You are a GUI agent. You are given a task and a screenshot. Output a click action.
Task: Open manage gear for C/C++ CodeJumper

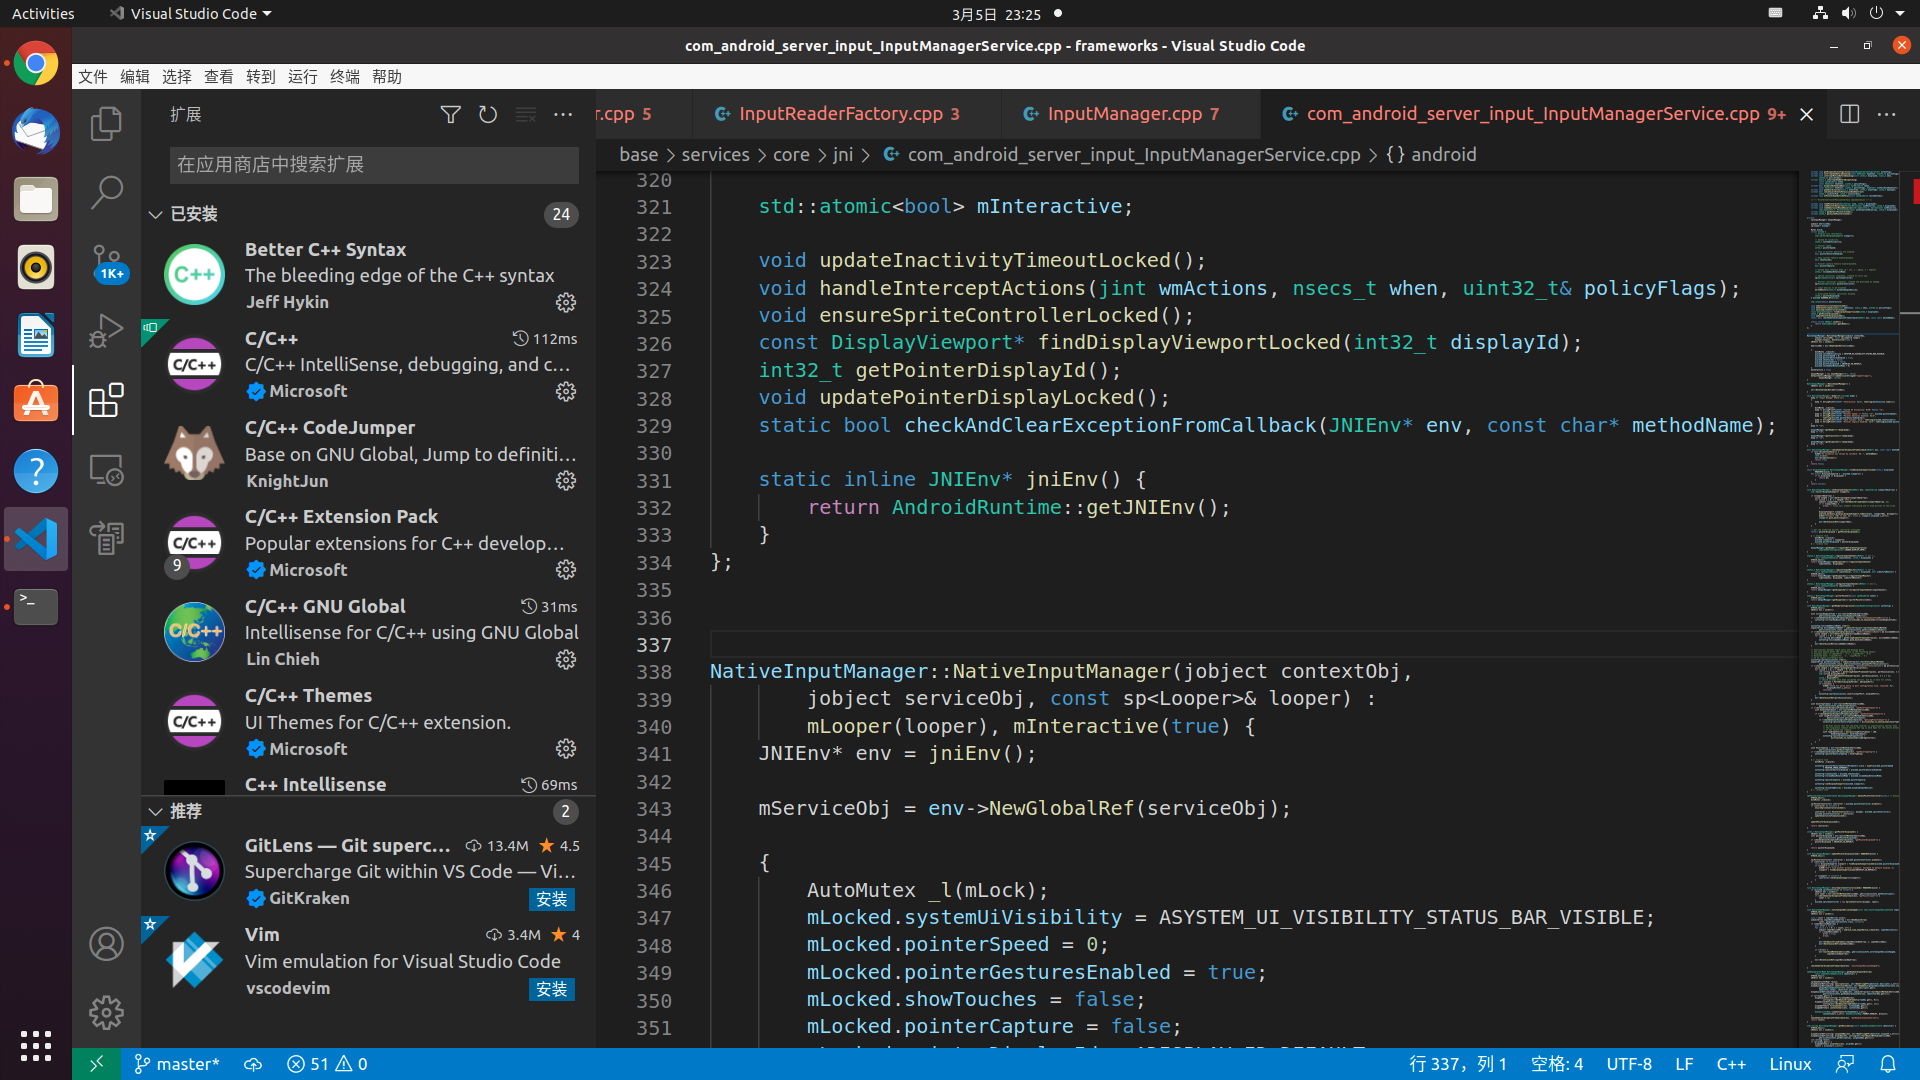tap(566, 481)
